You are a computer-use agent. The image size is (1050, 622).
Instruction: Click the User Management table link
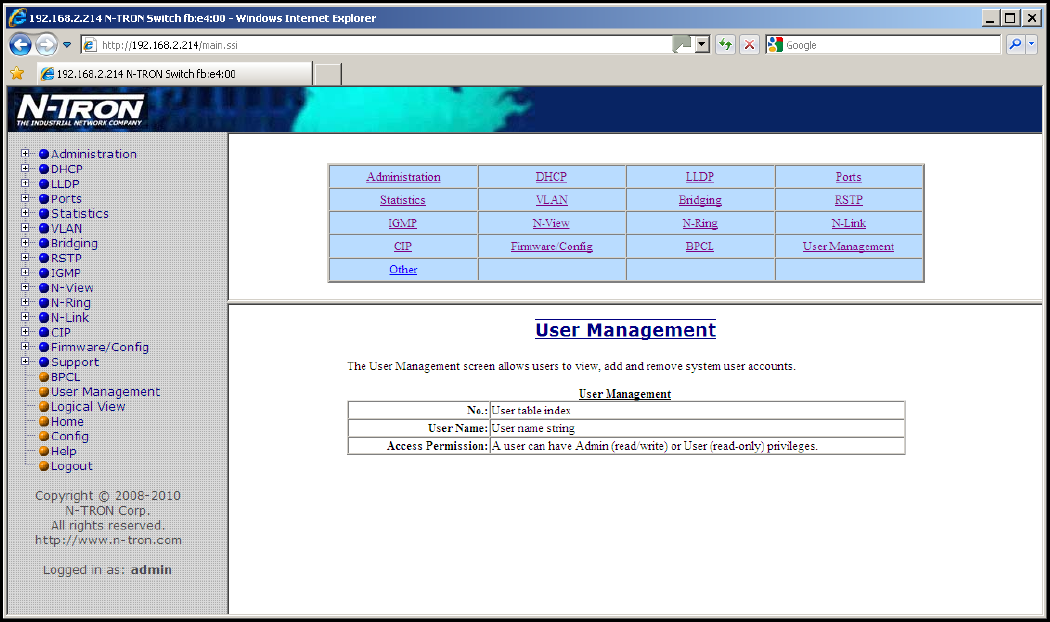[x=848, y=246]
